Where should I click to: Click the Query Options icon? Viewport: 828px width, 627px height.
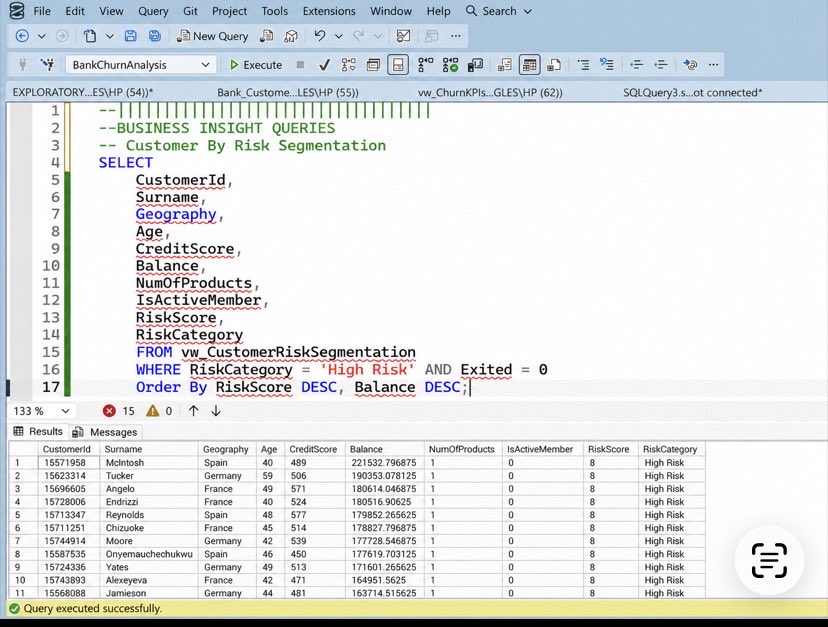point(373,65)
